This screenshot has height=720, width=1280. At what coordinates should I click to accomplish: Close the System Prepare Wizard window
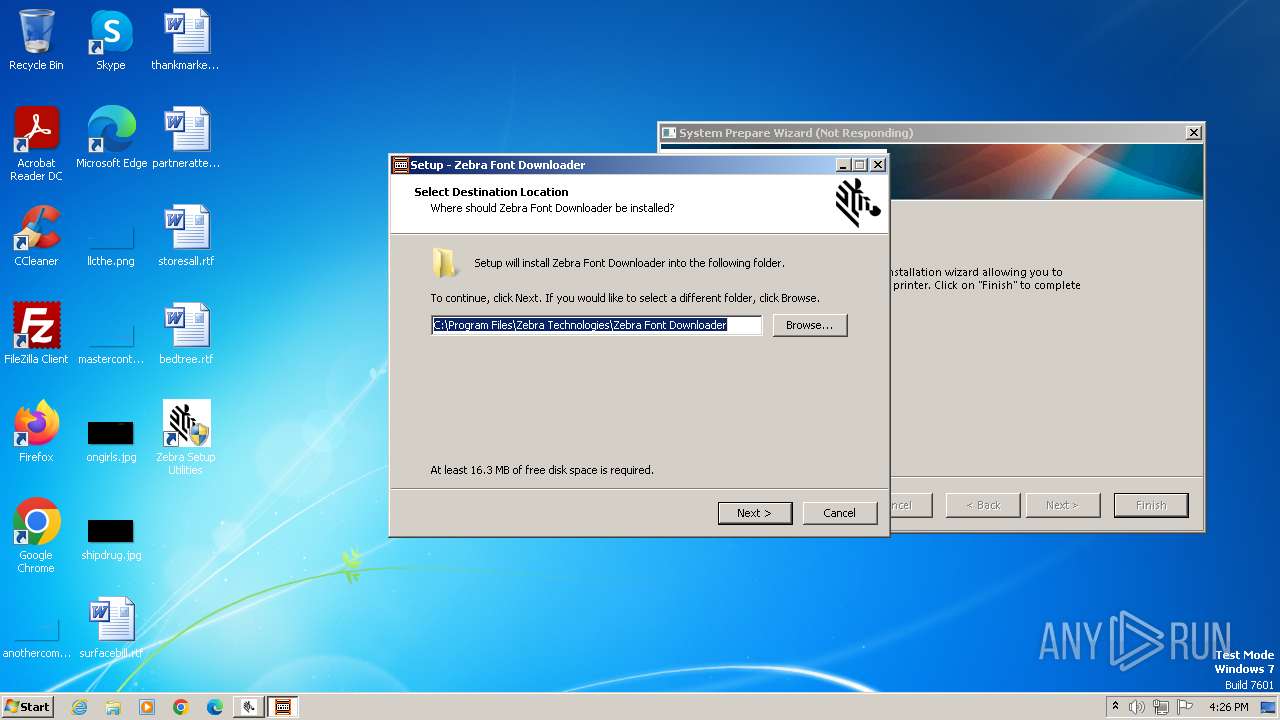pyautogui.click(x=1193, y=133)
